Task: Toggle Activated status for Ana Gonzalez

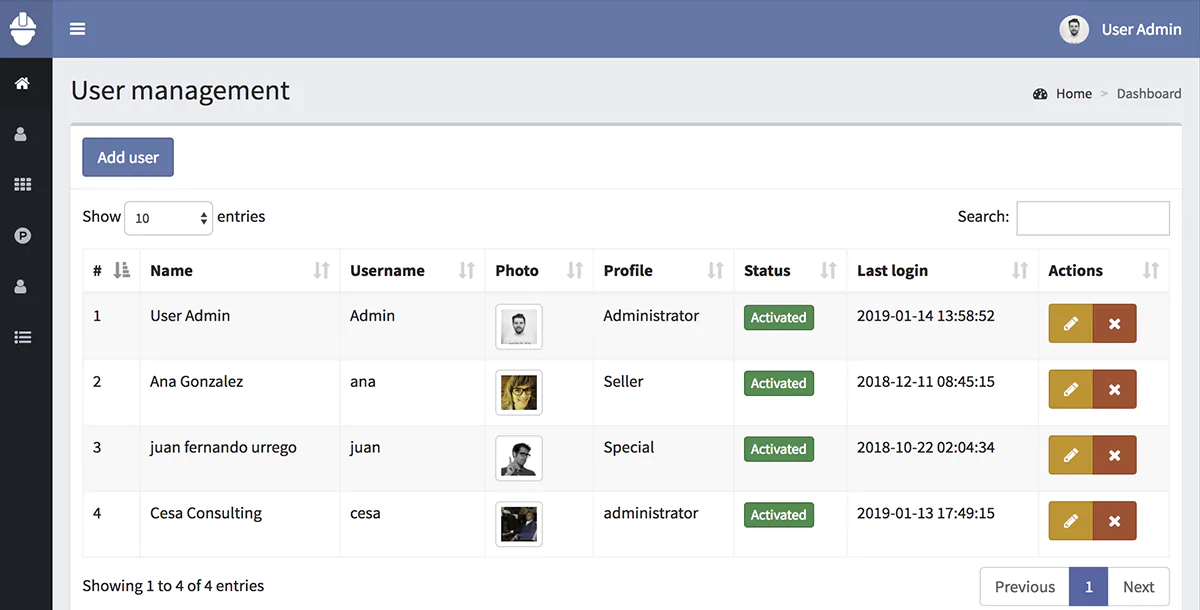Action: [778, 384]
